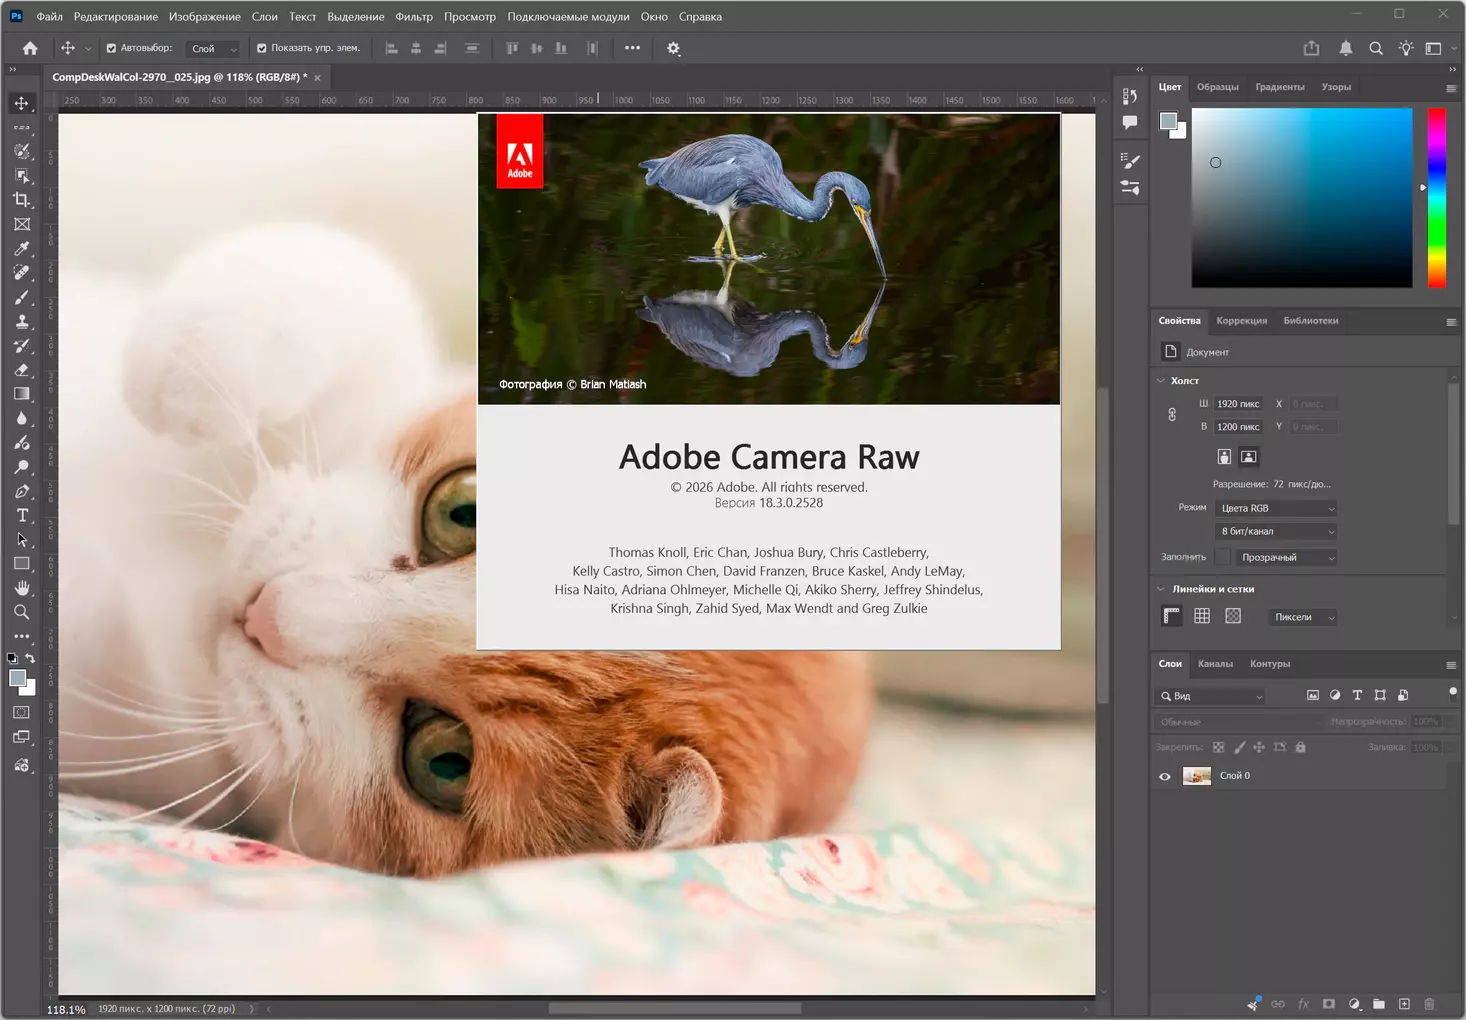Open the Фильтр menu

pyautogui.click(x=414, y=16)
